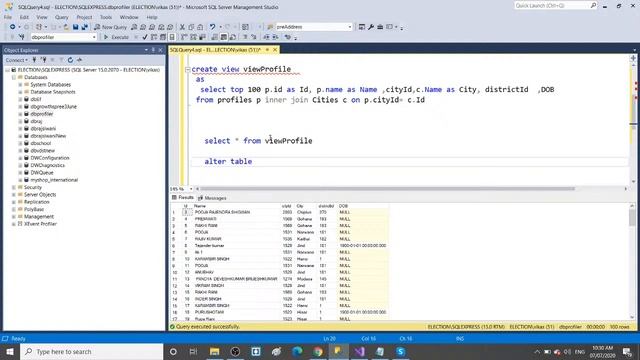Open Visual Studio from the taskbar
Viewport: 640px width, 360px height.
coord(359,351)
